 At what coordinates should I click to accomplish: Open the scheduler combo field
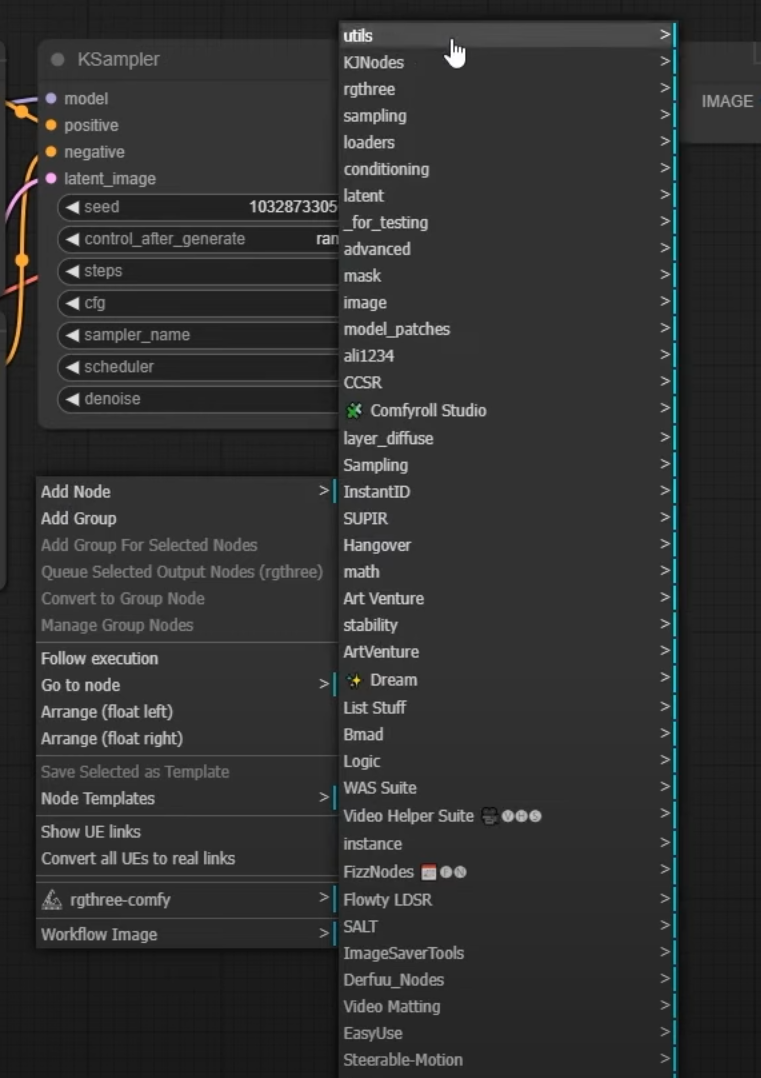[198, 366]
